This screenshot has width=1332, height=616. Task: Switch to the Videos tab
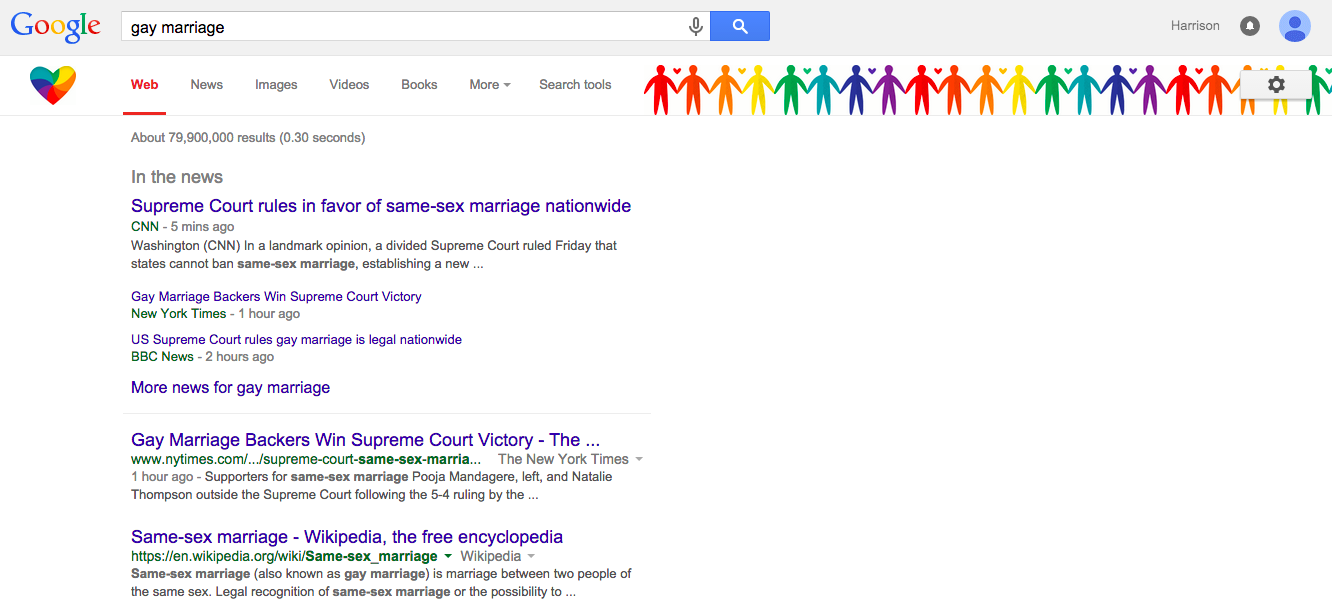click(349, 85)
